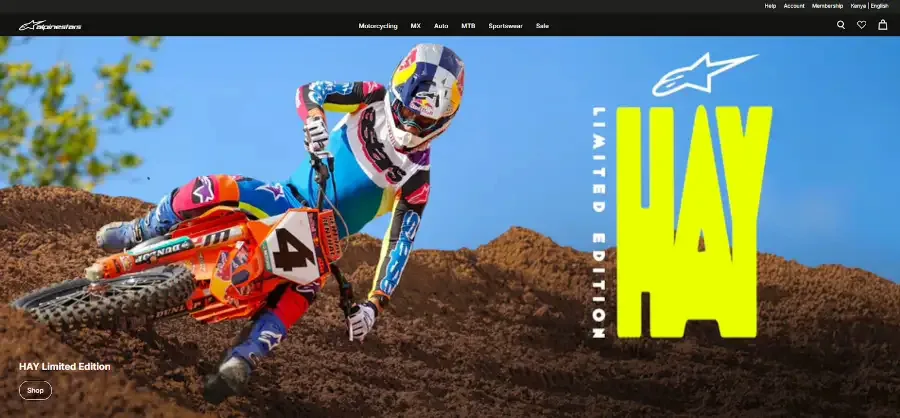Click the HAY Limited Edition heading
The width and height of the screenshot is (900, 418).
(x=65, y=366)
